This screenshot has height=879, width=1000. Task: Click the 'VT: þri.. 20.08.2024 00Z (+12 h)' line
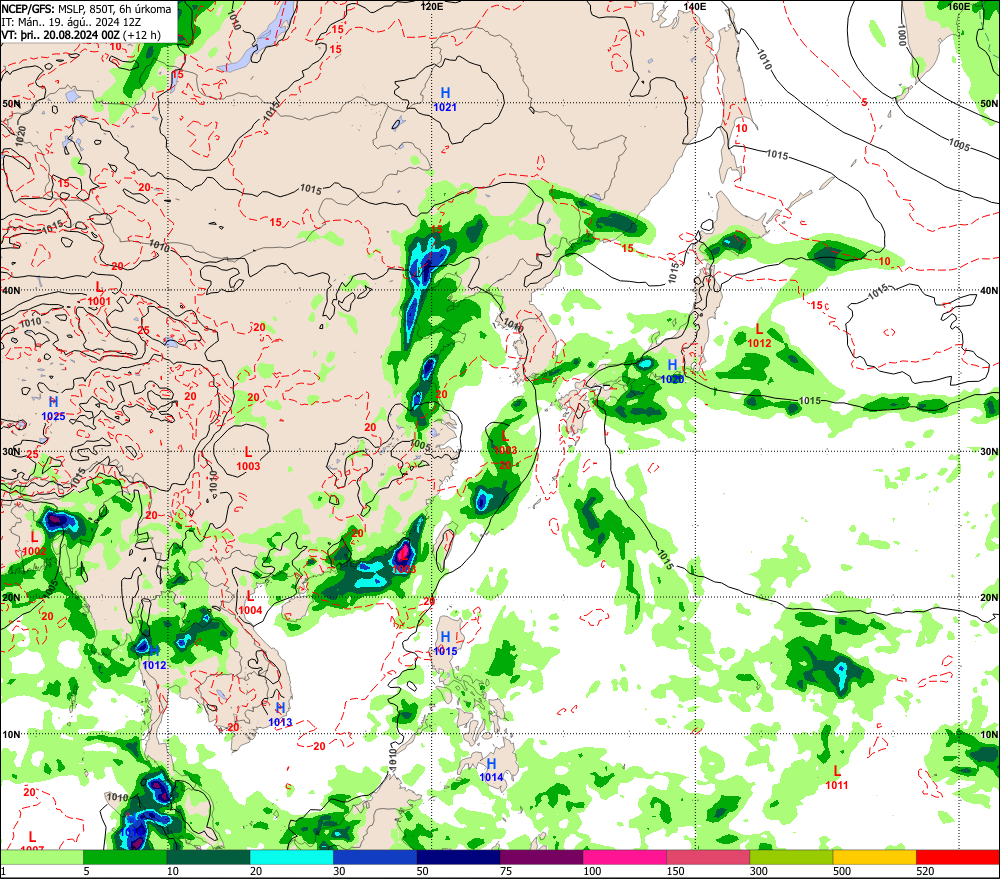[x=81, y=35]
